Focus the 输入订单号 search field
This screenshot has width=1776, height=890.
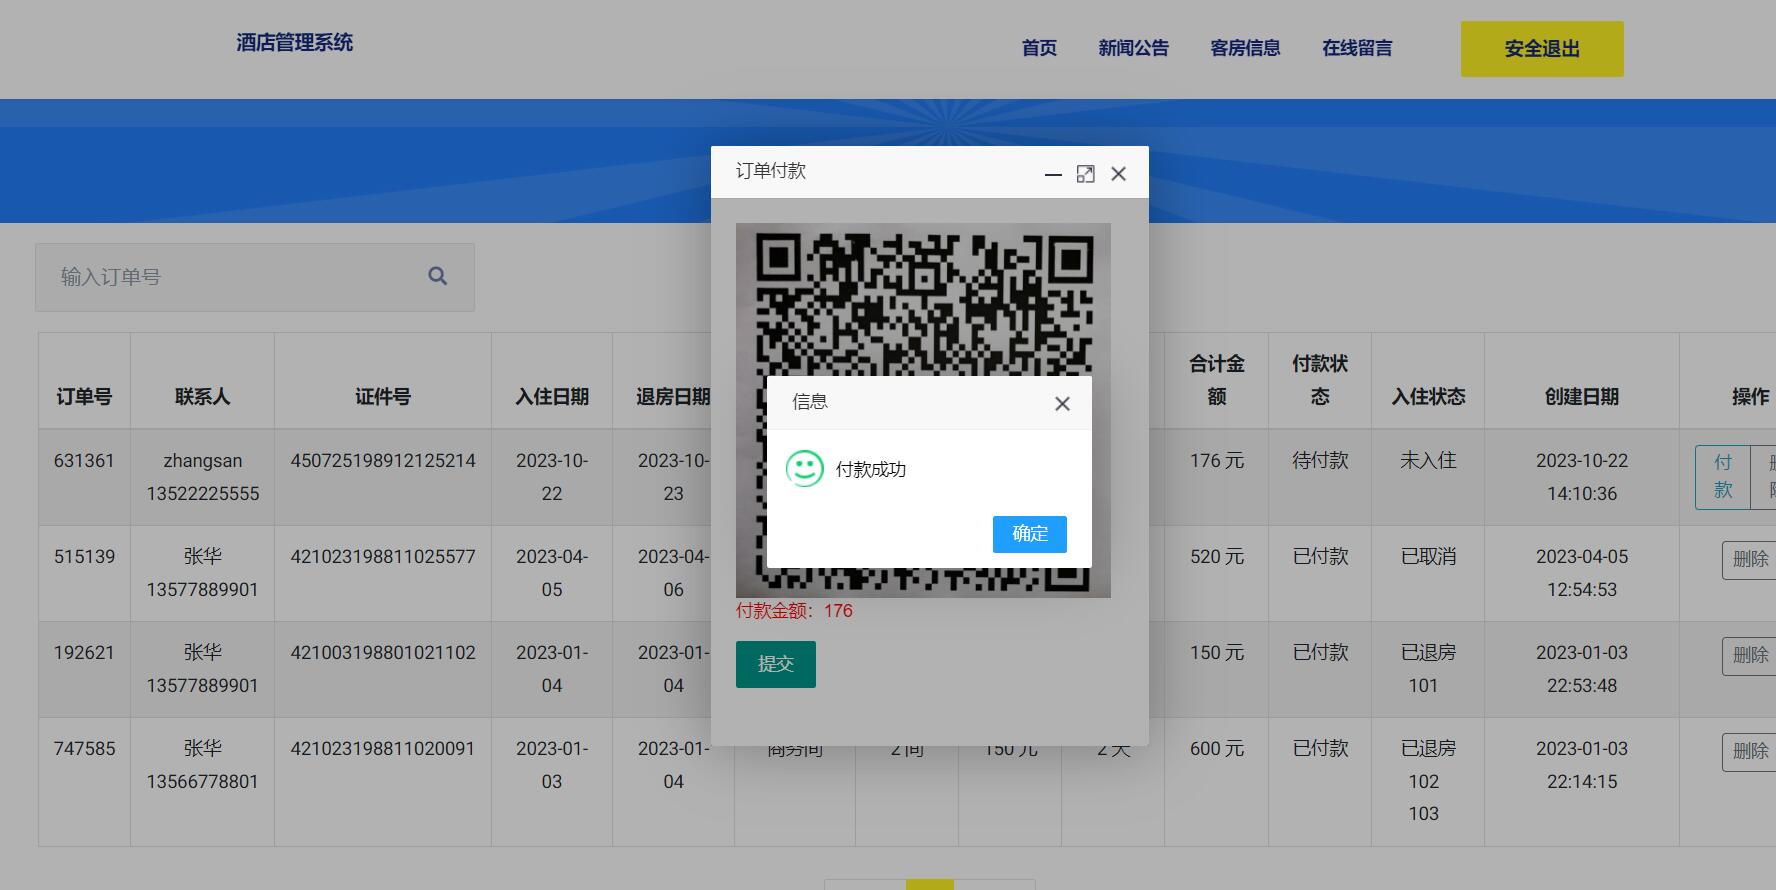pos(255,277)
